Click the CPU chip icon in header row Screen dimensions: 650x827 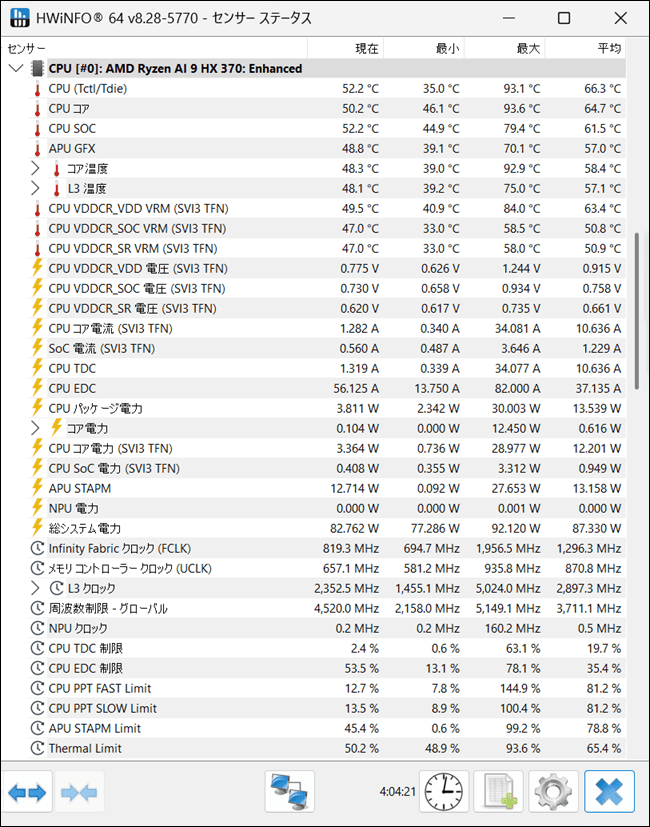coord(37,69)
